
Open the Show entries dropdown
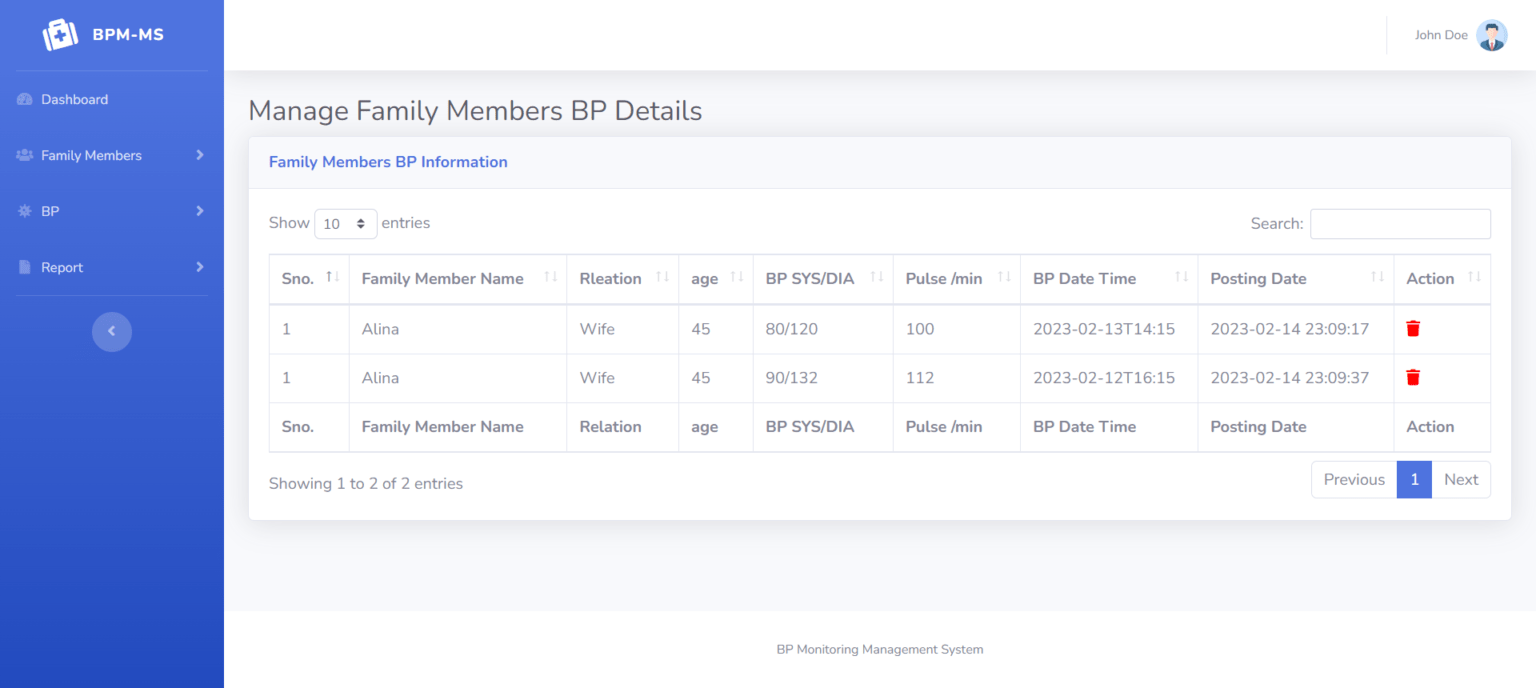click(345, 223)
